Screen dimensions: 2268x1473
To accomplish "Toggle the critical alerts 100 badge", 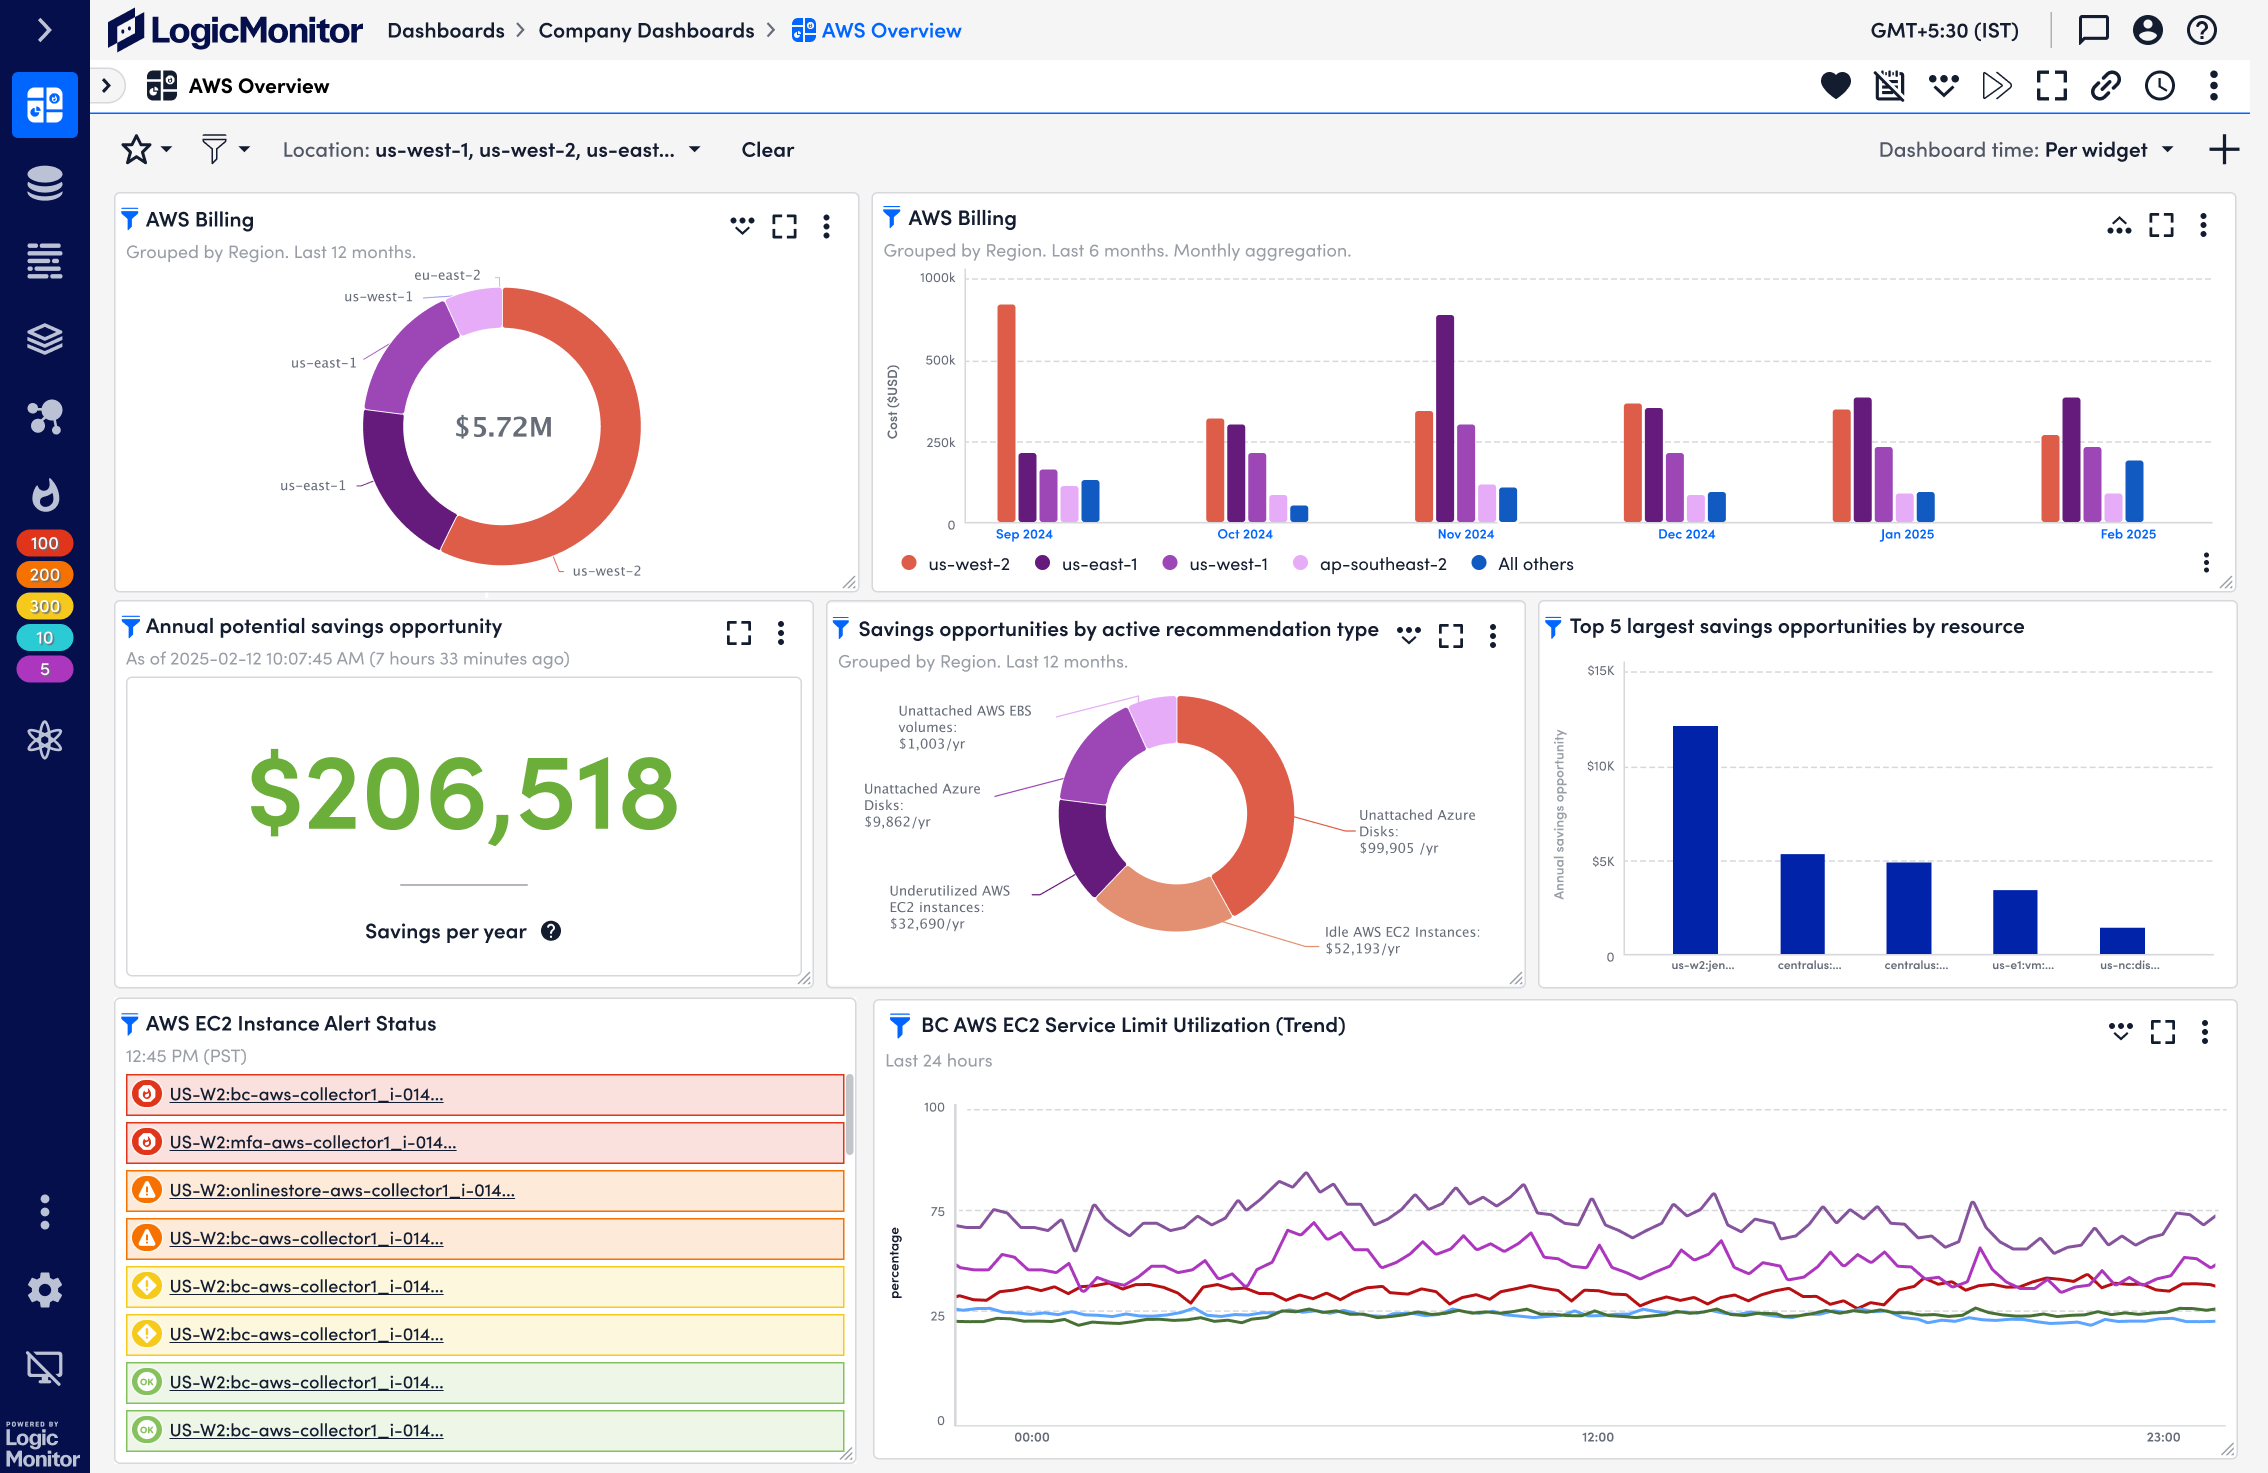I will click(44, 543).
